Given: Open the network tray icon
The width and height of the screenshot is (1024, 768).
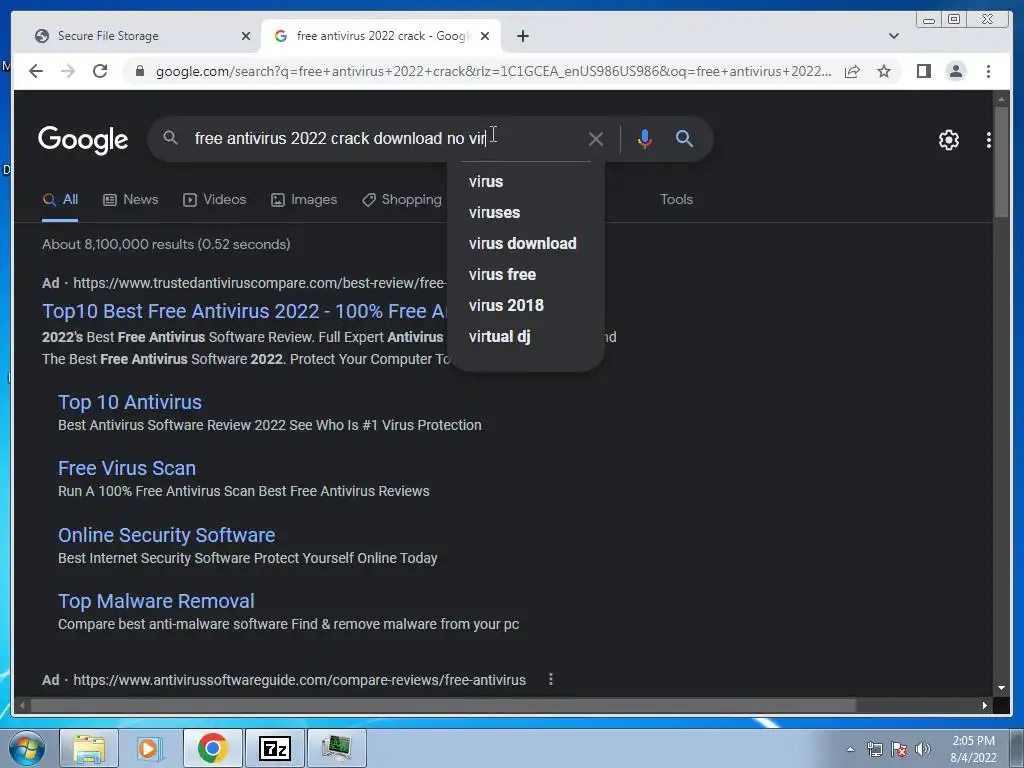Looking at the screenshot, I should pos(874,749).
